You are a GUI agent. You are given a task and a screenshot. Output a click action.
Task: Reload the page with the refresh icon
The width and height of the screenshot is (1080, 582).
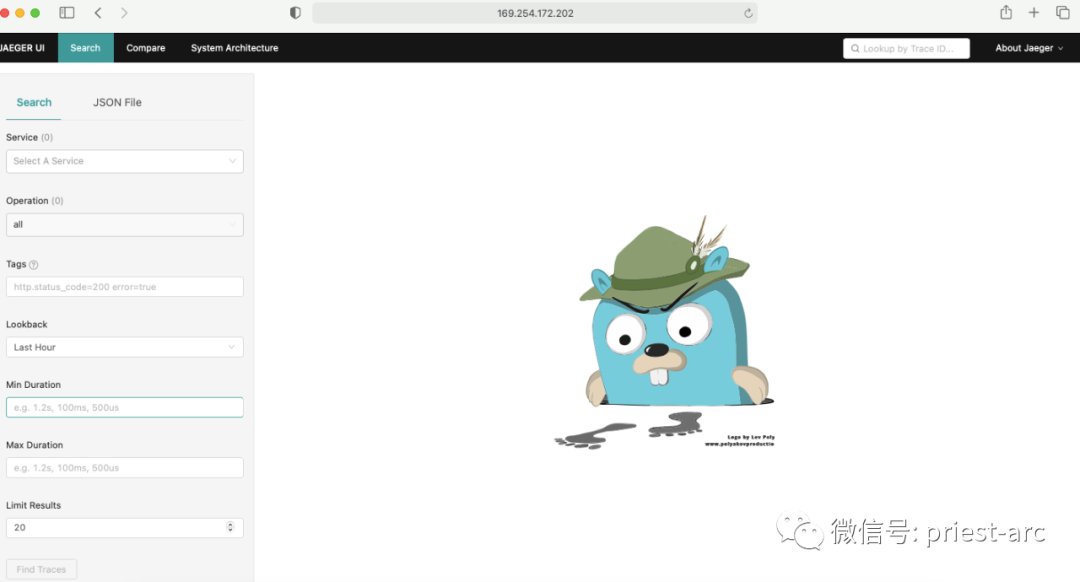coord(748,13)
